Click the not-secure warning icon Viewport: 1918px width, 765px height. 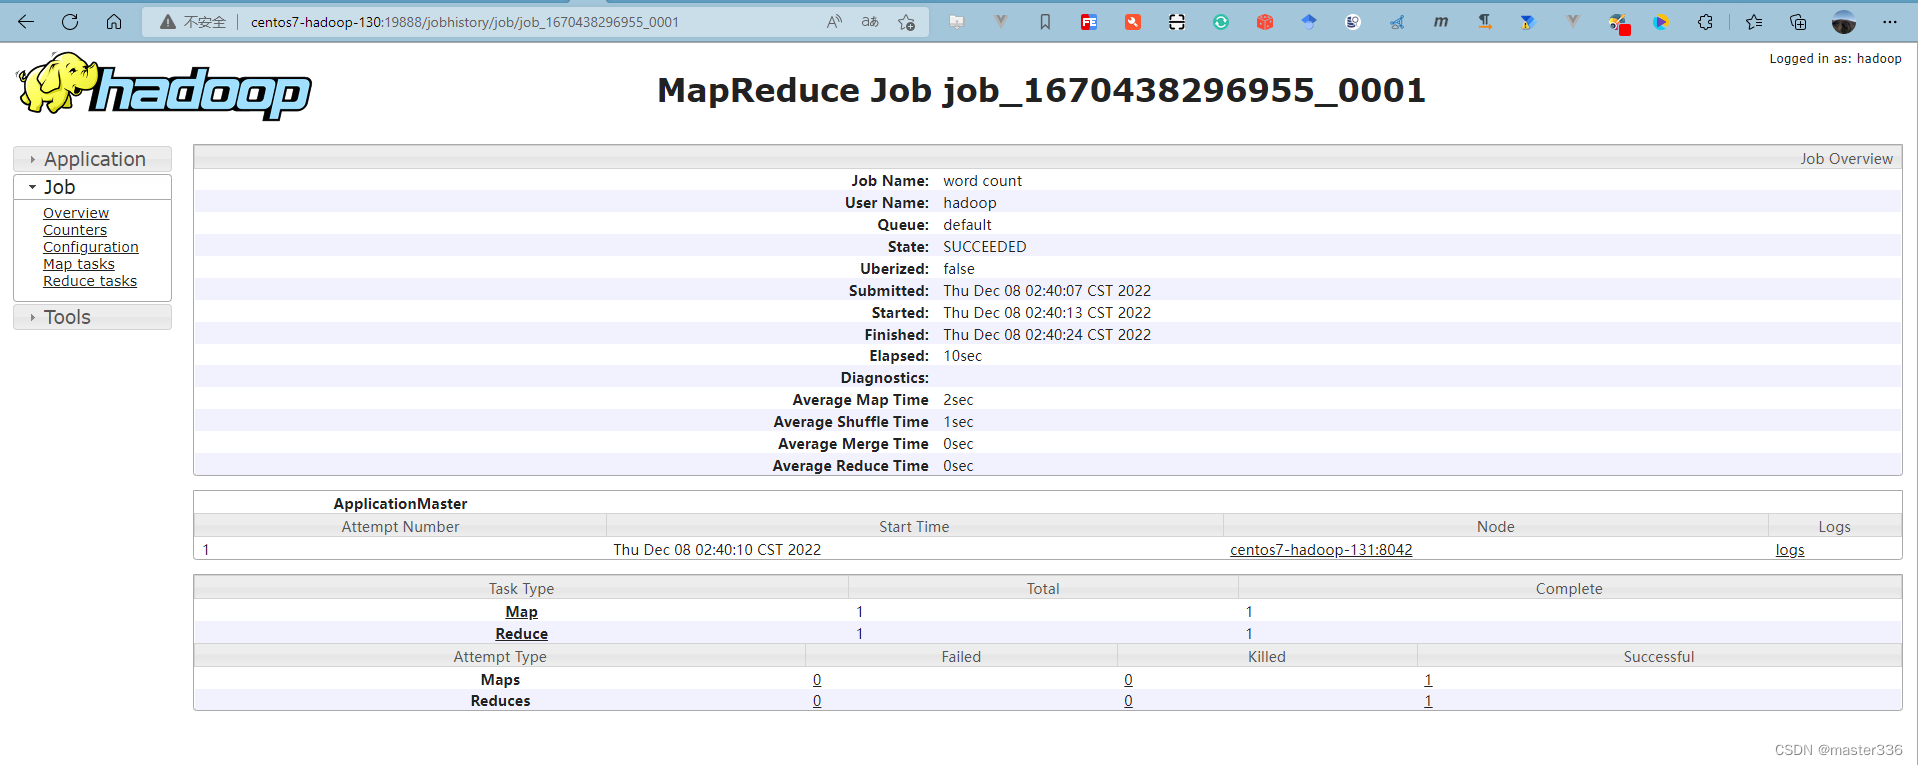tap(168, 22)
